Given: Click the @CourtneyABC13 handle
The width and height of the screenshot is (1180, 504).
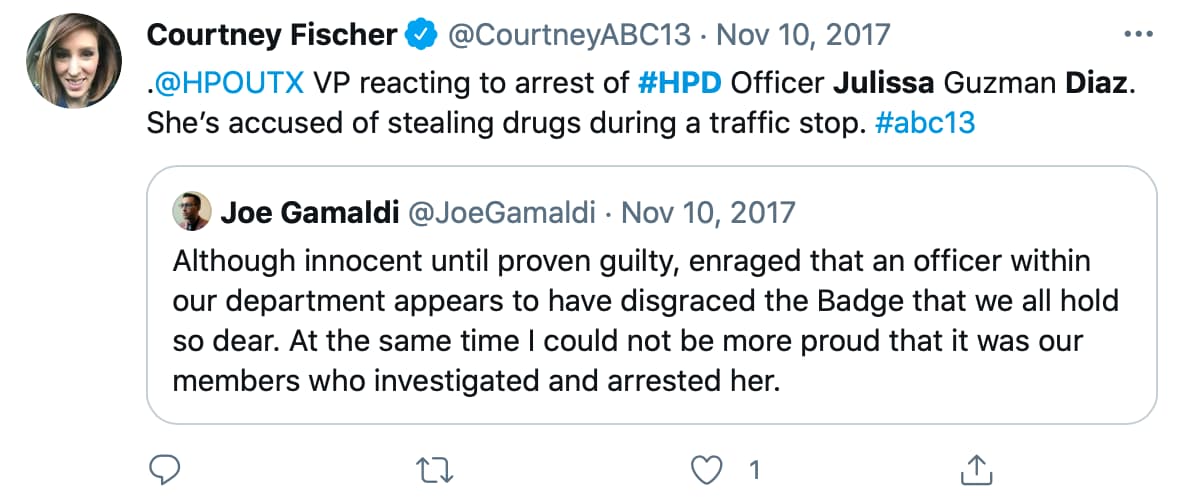Looking at the screenshot, I should (568, 35).
